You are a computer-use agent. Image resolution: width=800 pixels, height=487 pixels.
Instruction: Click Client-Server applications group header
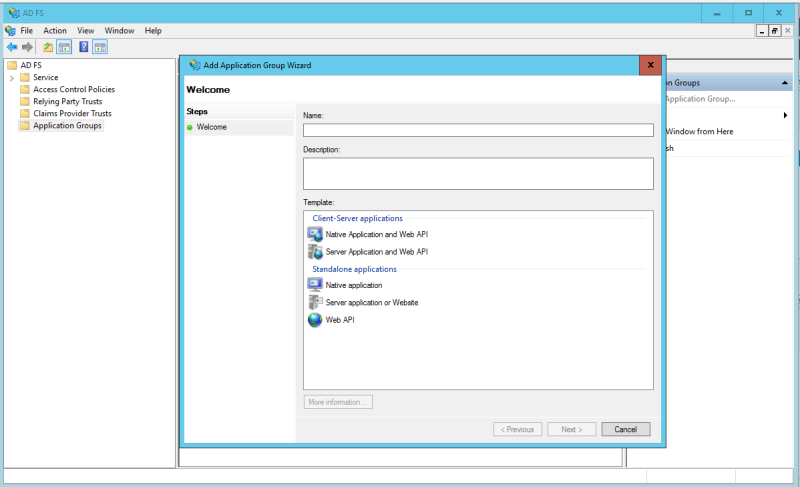[357, 218]
